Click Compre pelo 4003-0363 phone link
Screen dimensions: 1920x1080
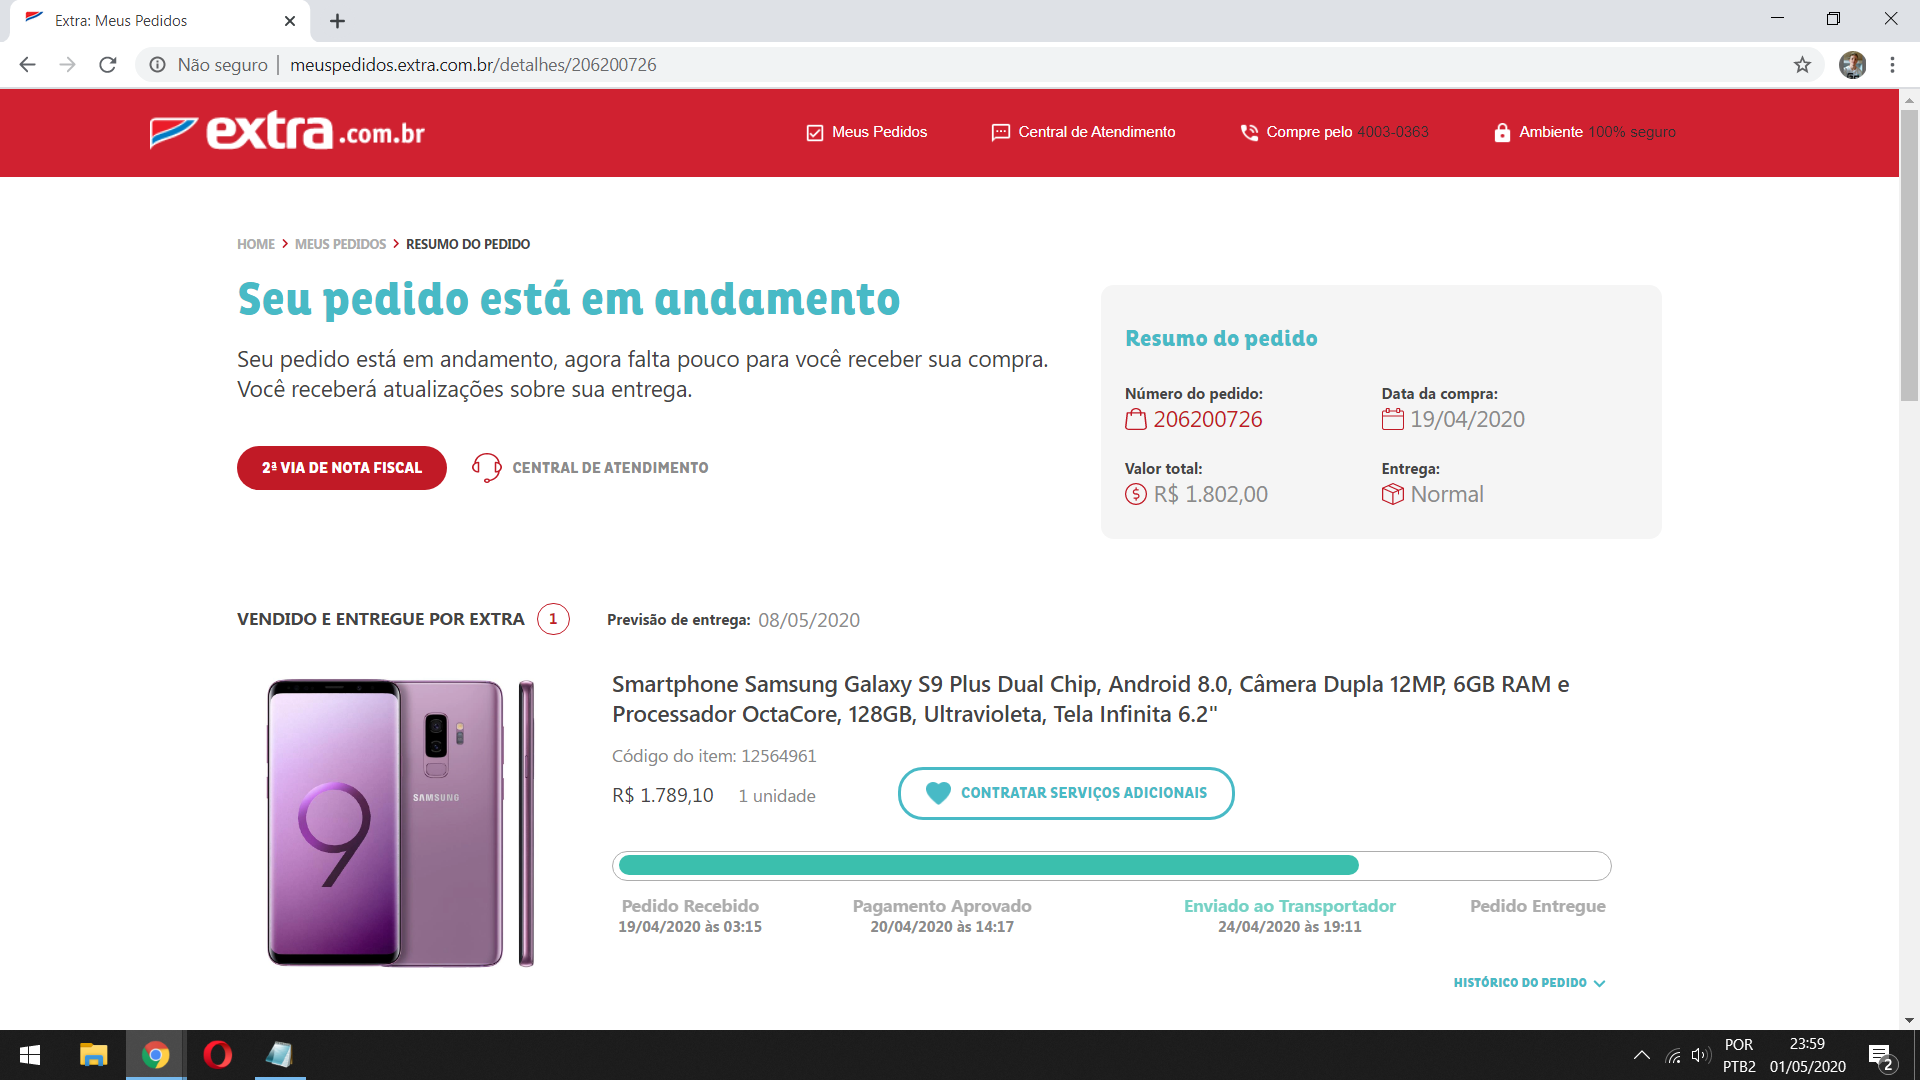pos(1334,132)
